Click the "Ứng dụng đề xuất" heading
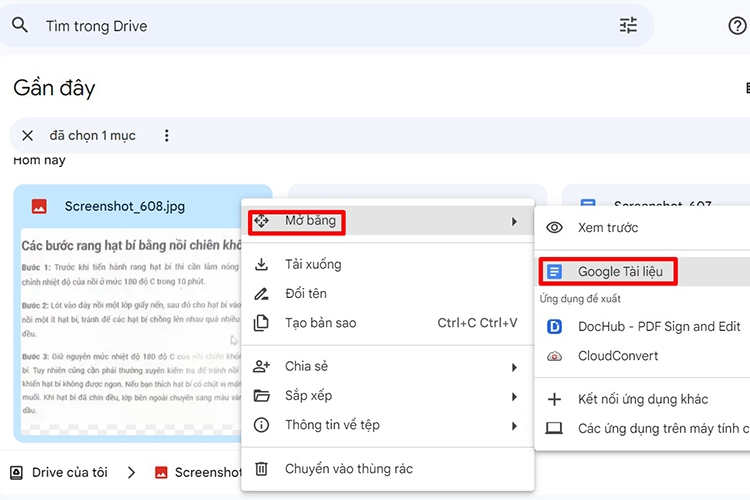Viewport: 750px width, 500px height. 580,299
